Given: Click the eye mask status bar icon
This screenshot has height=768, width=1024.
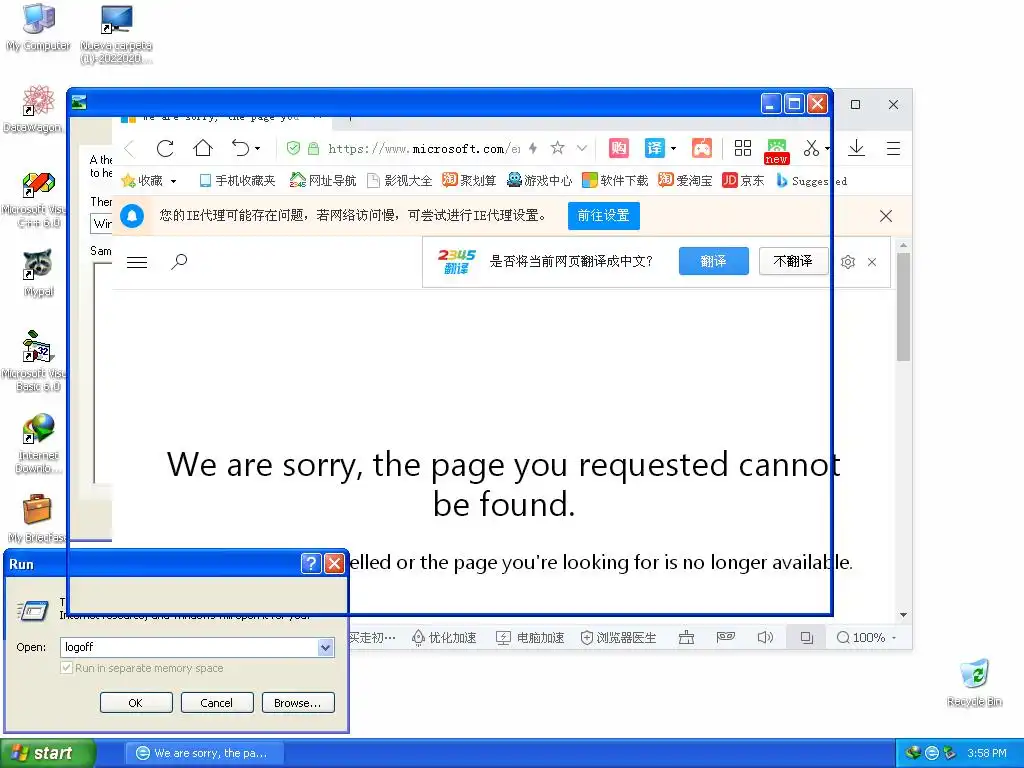Looking at the screenshot, I should click(x=726, y=637).
